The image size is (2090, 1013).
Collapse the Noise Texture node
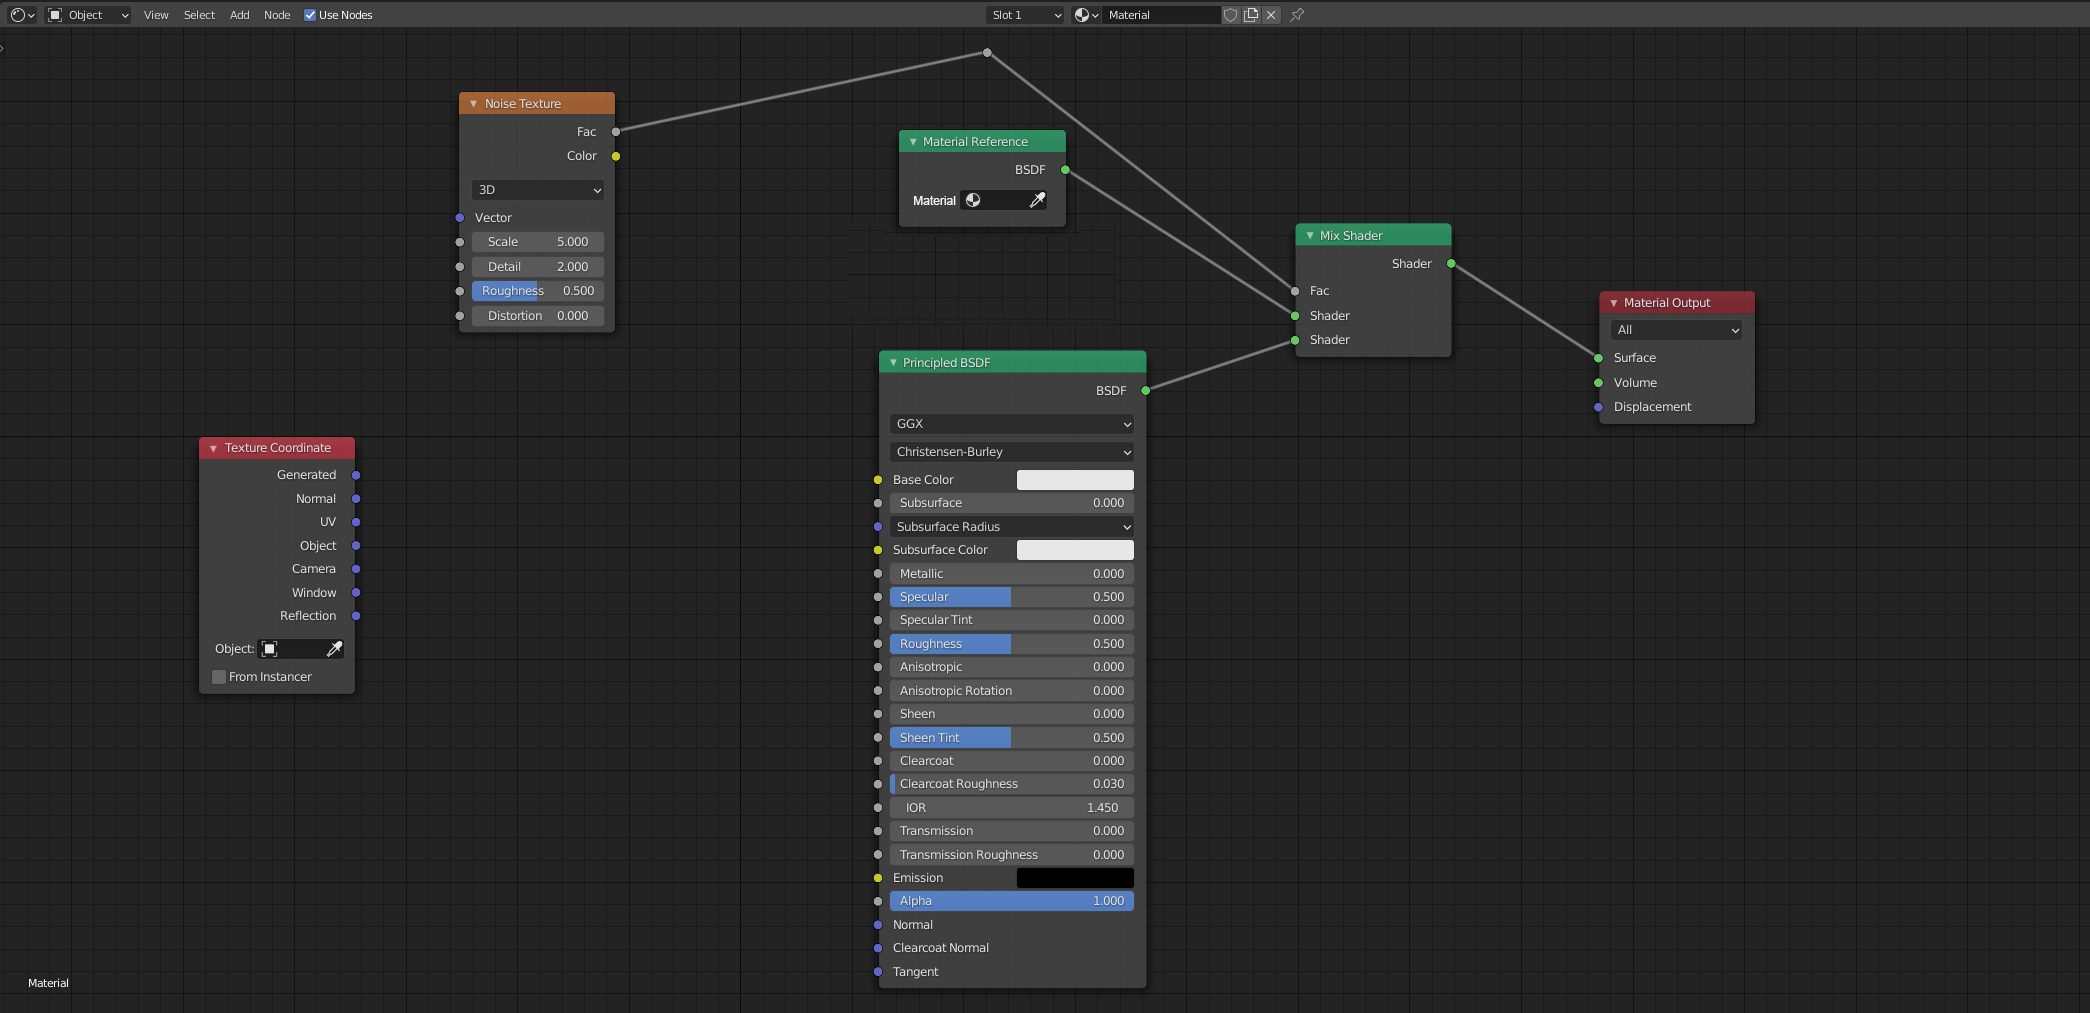(474, 104)
